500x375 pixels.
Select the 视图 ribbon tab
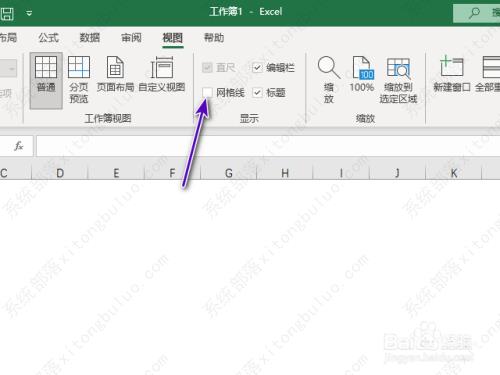pyautogui.click(x=172, y=38)
